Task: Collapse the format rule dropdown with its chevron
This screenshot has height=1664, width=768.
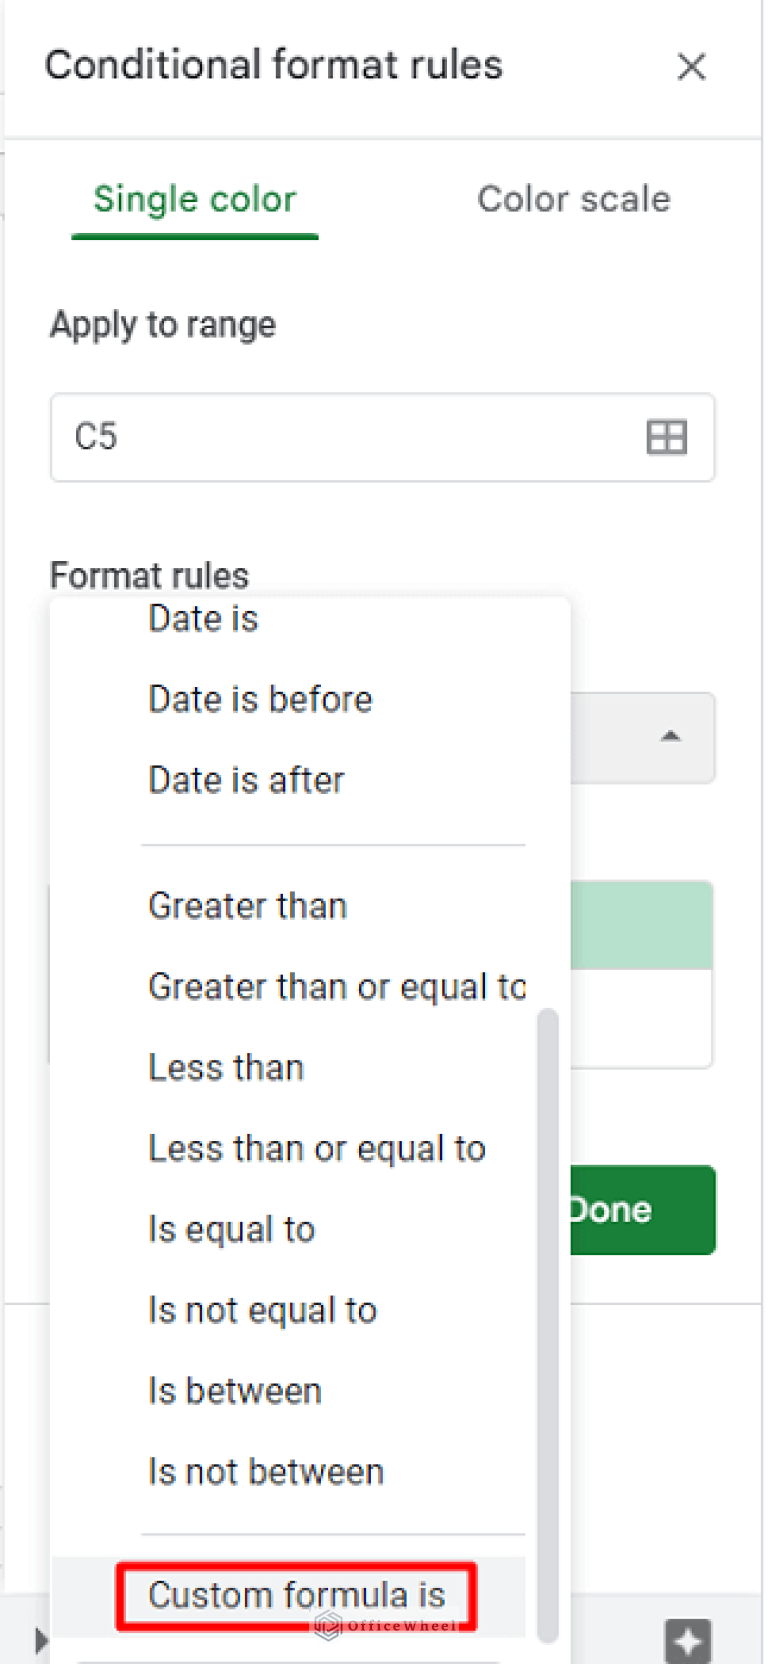Action: tap(670, 738)
